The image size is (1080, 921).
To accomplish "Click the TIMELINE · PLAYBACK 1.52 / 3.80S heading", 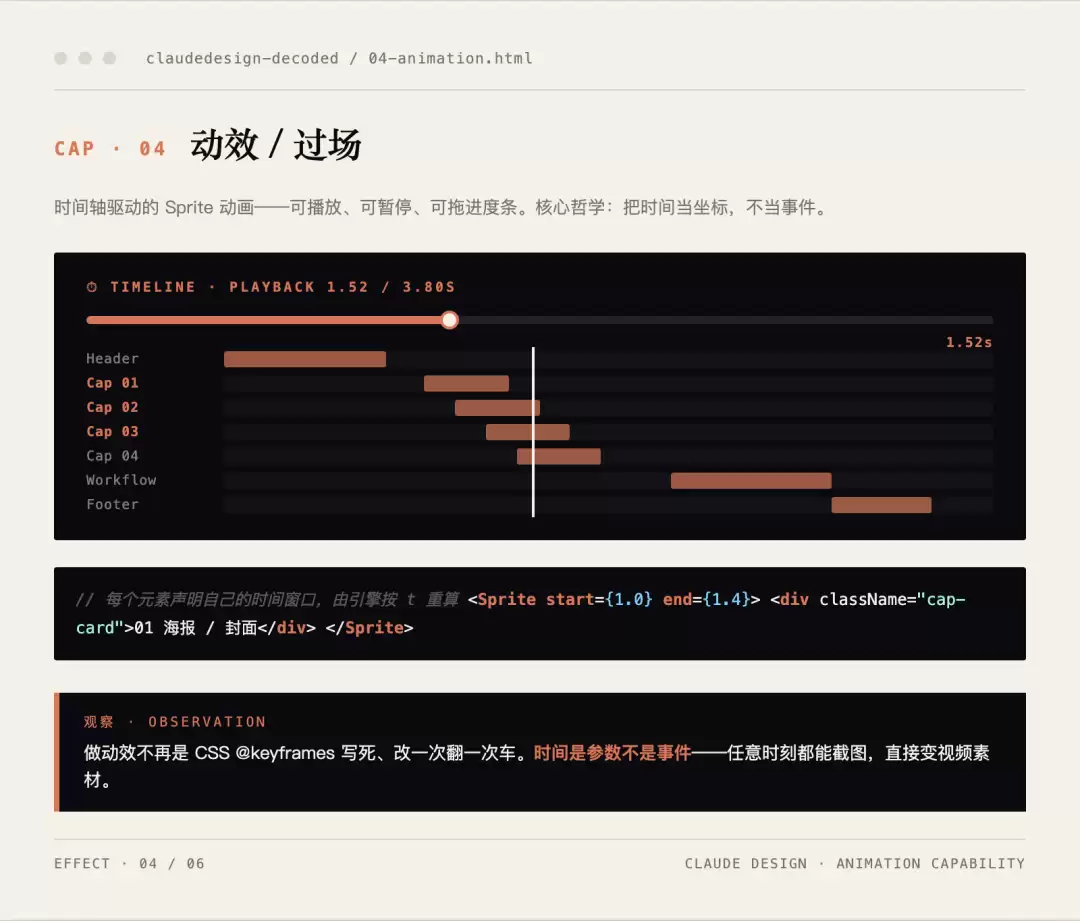I will tap(282, 287).
